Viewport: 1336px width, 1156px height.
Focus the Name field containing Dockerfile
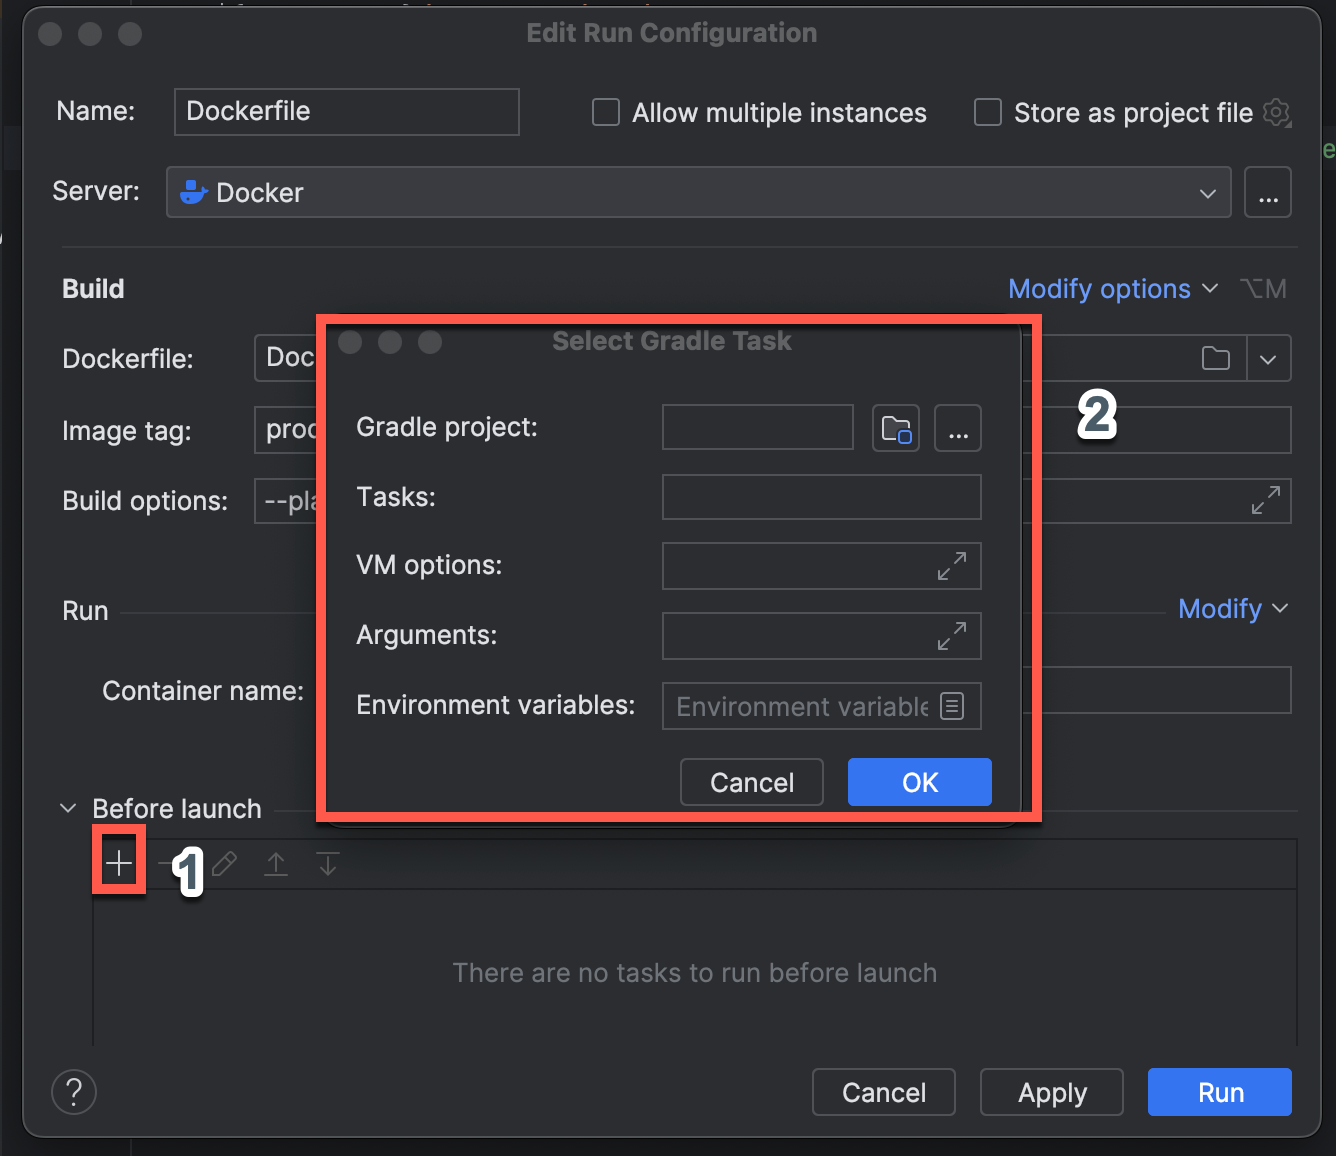(x=347, y=112)
